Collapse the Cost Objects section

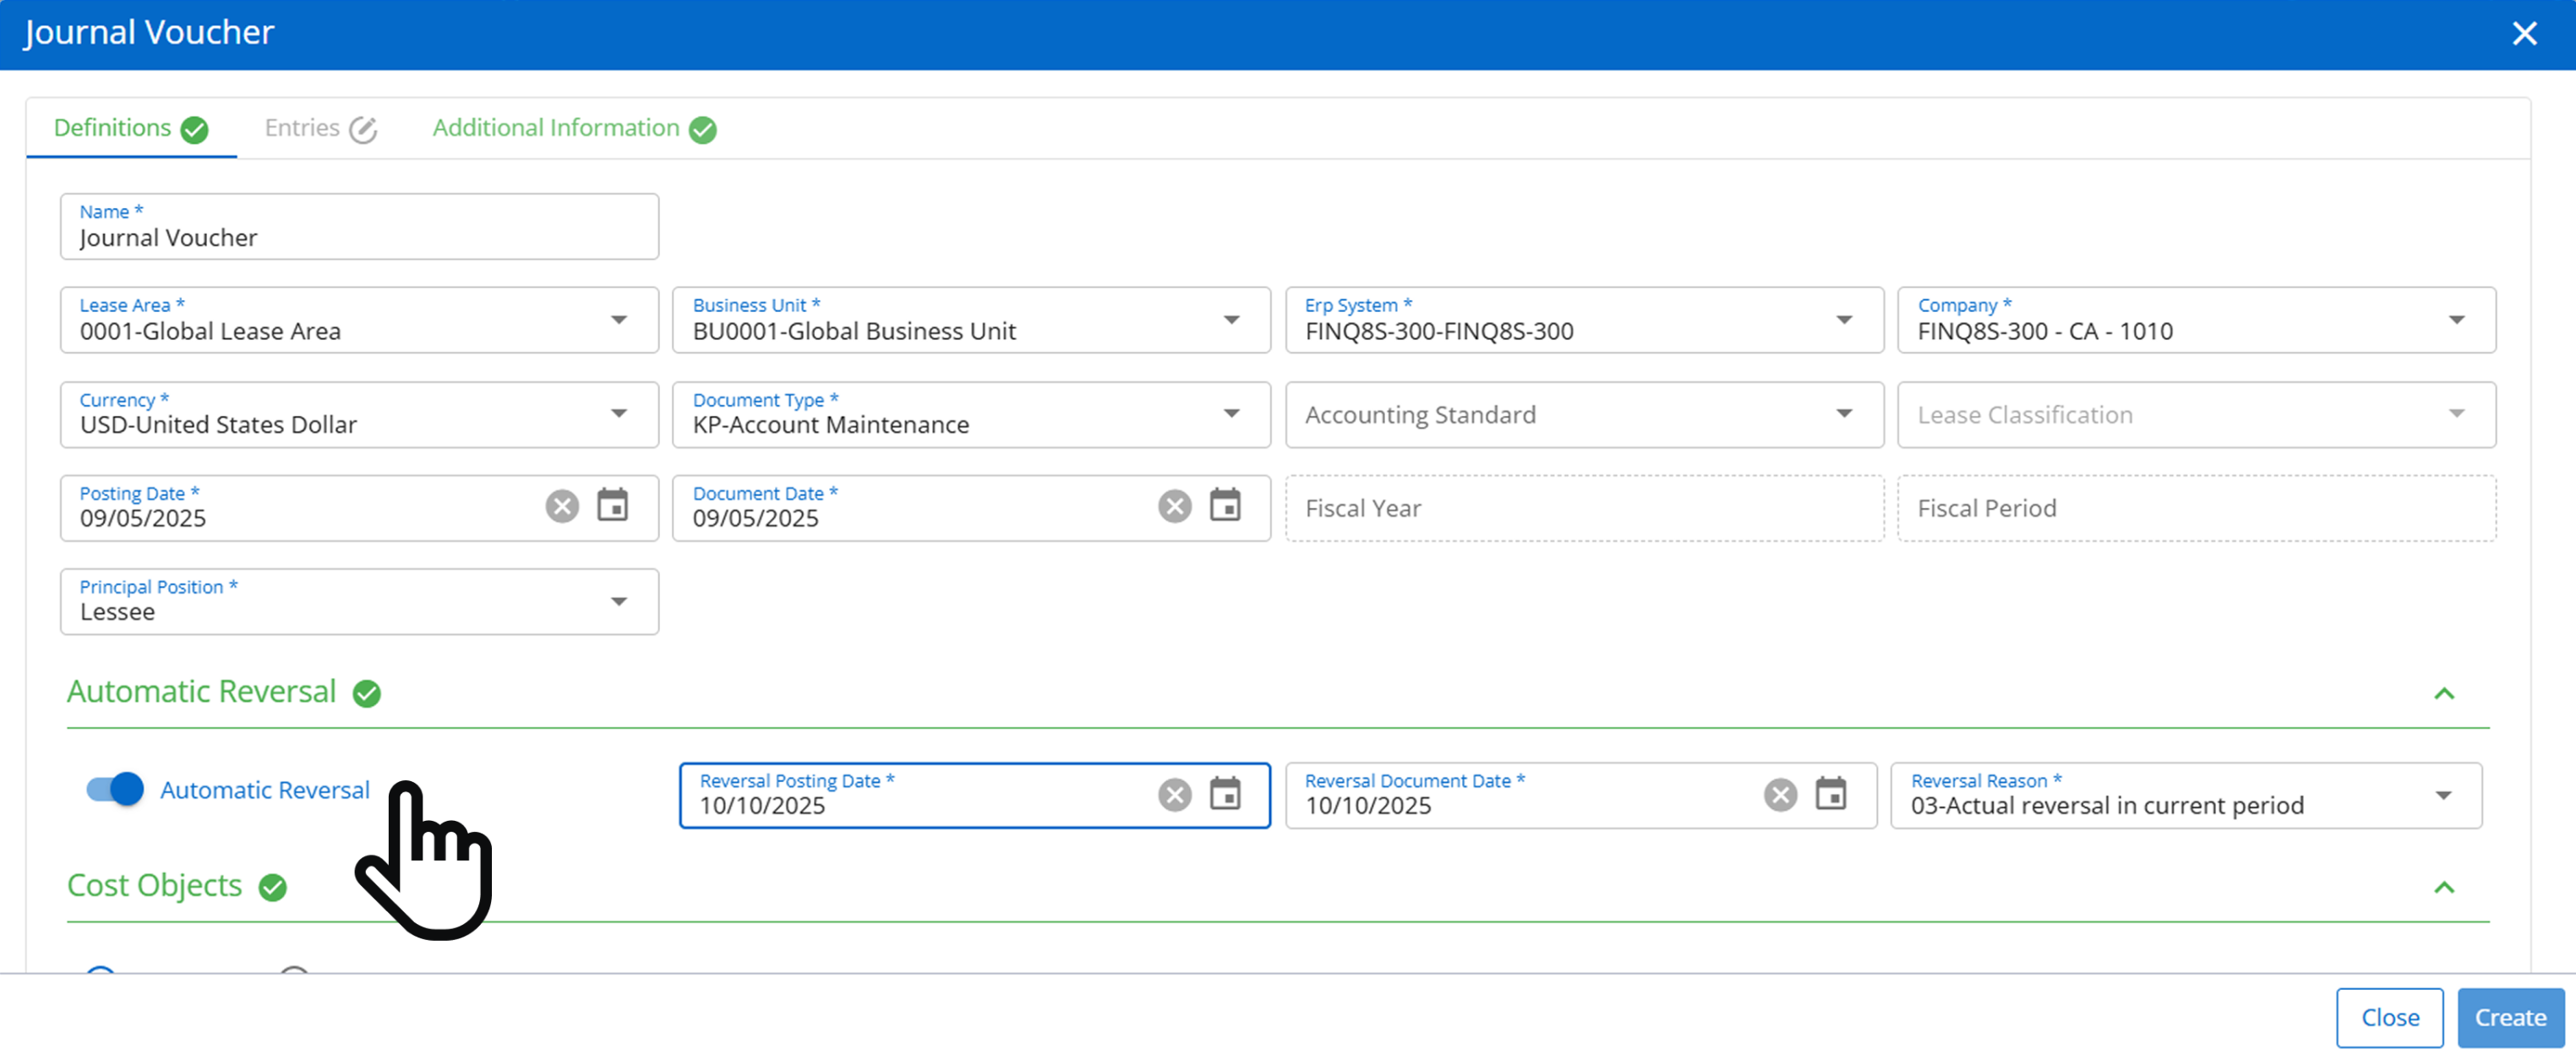pyautogui.click(x=2444, y=887)
